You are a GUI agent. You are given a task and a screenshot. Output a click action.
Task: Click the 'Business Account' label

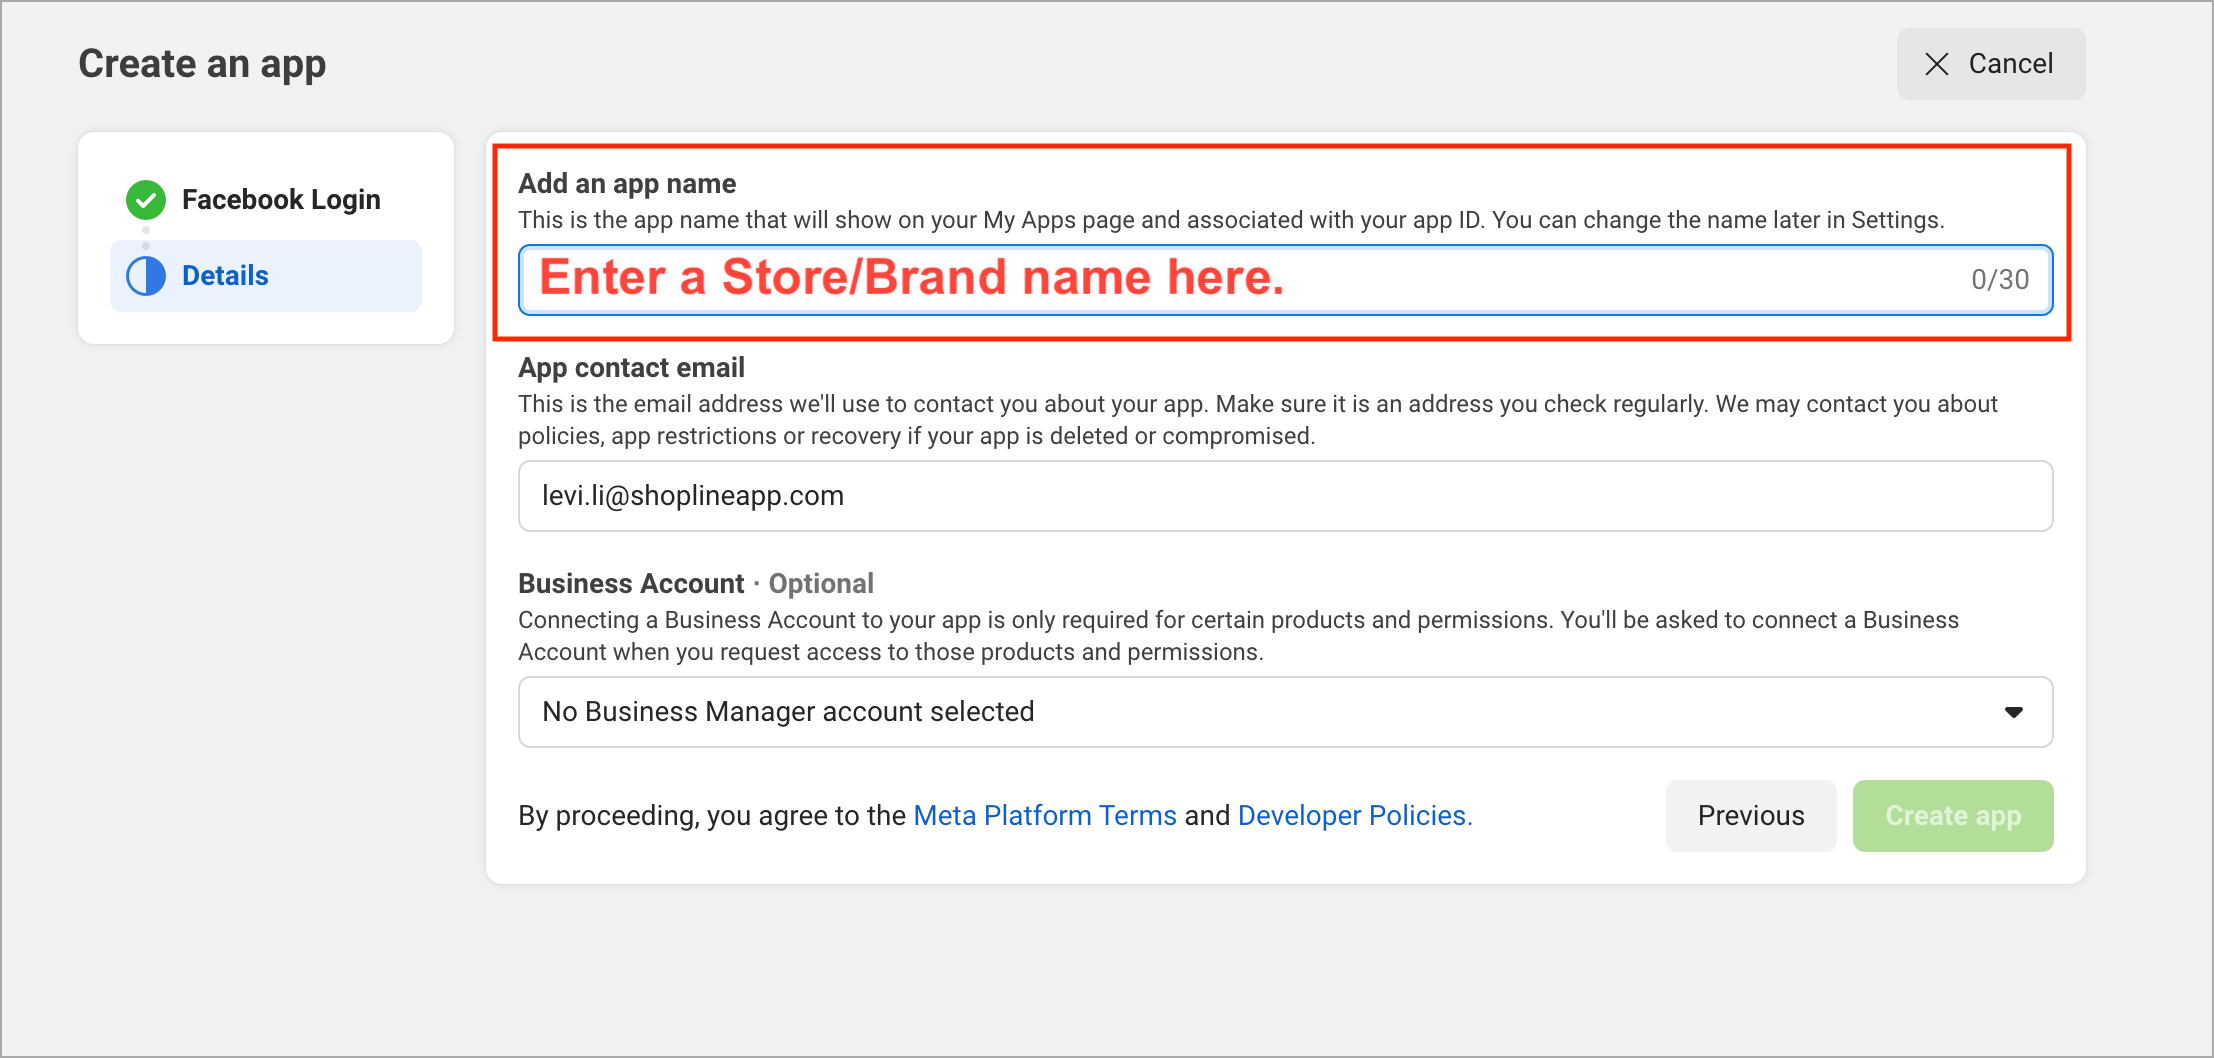tap(631, 584)
